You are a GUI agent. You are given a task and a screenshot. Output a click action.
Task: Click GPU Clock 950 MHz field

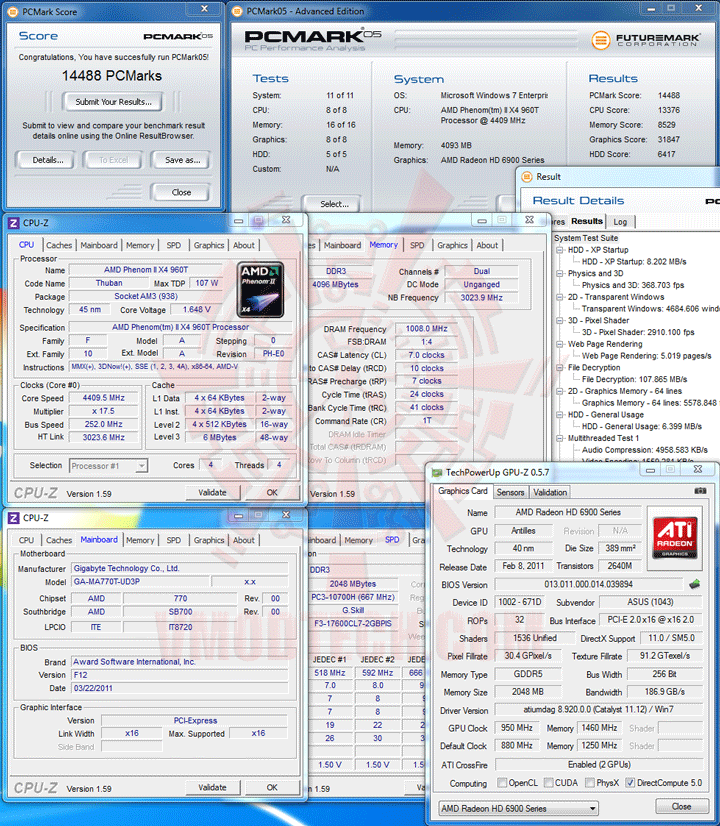[x=517, y=728]
